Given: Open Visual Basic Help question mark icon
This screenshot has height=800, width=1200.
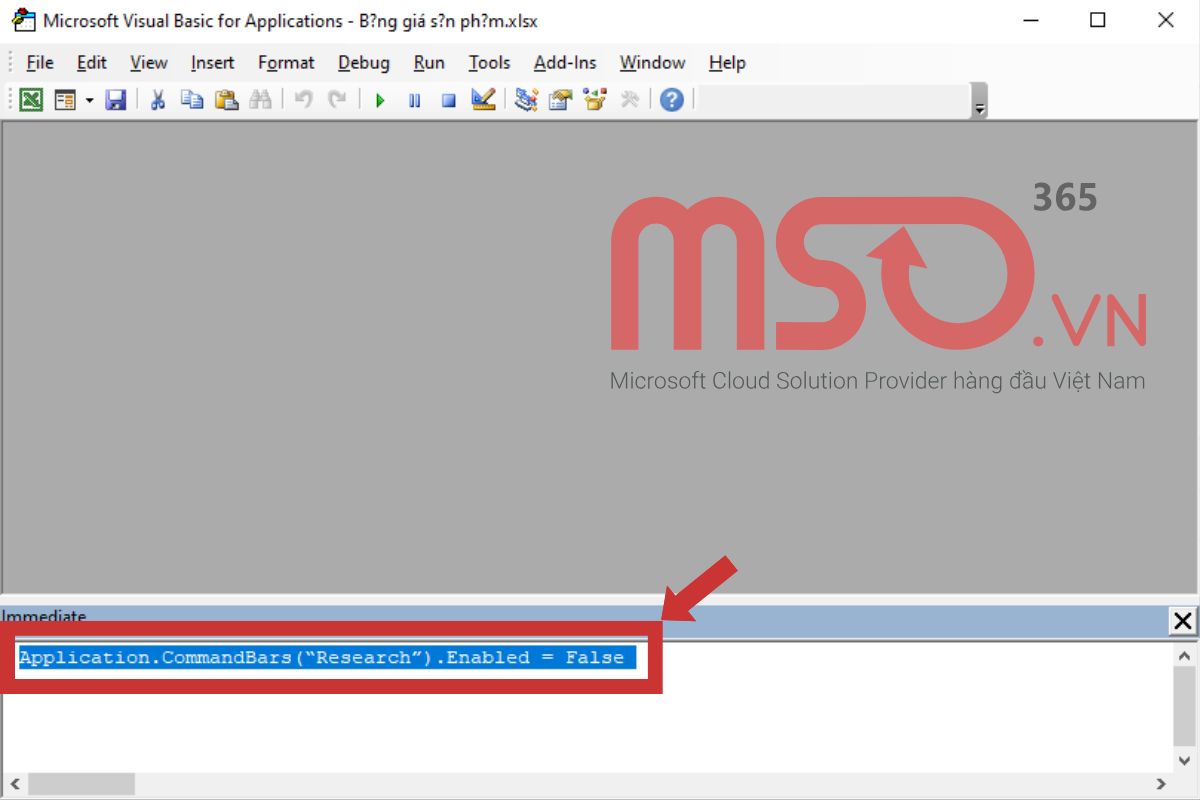Looking at the screenshot, I should [672, 100].
